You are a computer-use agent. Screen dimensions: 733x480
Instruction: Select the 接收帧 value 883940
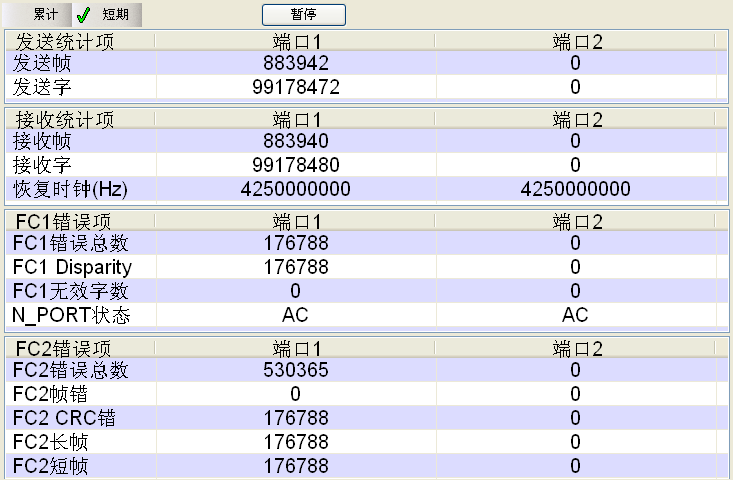[x=296, y=141]
